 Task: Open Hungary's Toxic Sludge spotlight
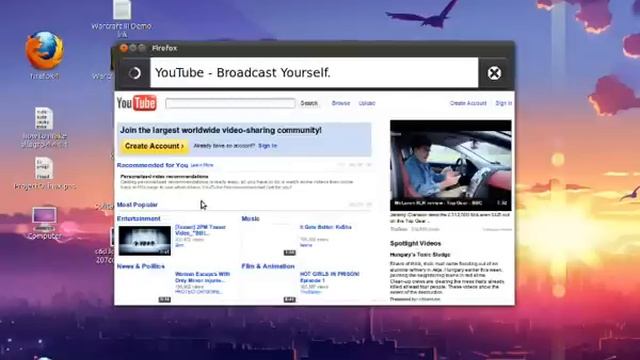(420, 255)
